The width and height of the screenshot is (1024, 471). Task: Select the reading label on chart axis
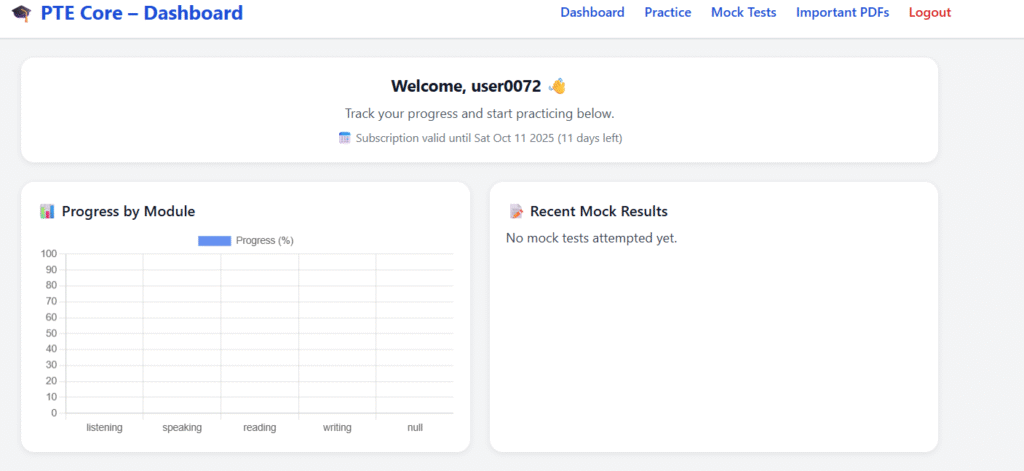[x=259, y=428]
